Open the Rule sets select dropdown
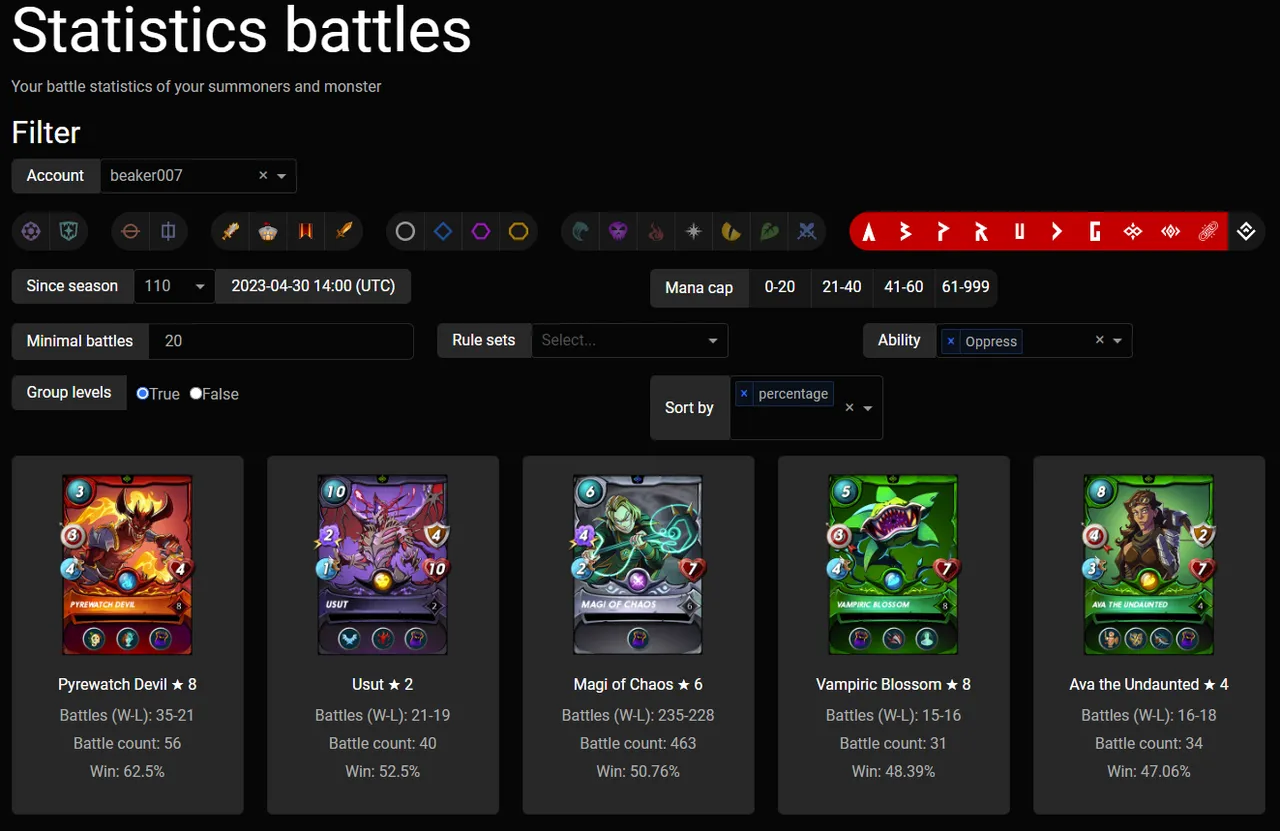1280x831 pixels. pyautogui.click(x=630, y=340)
